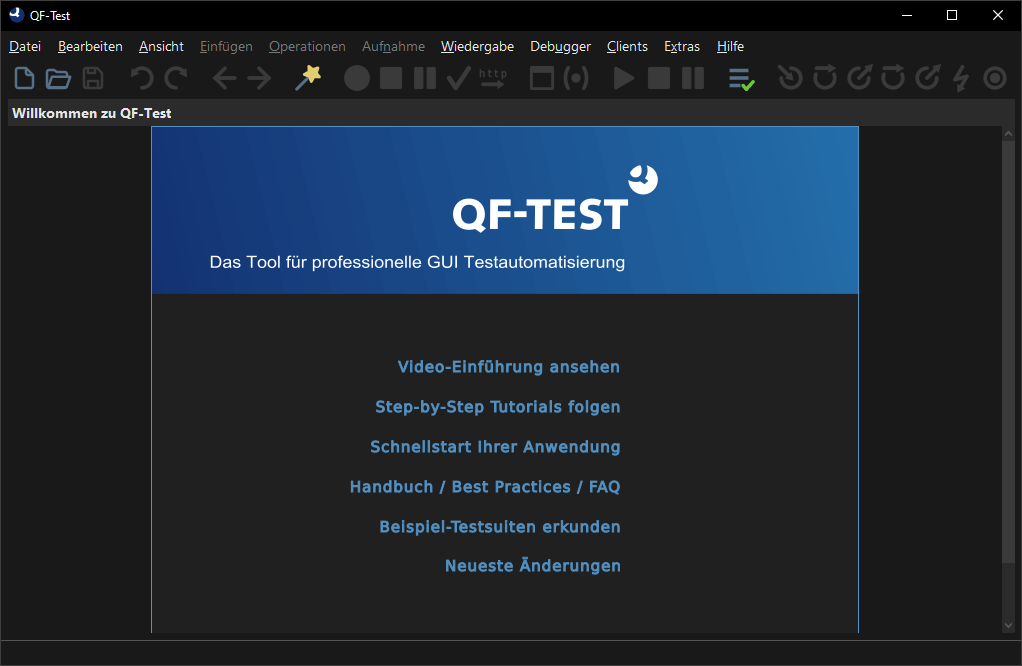The width and height of the screenshot is (1022, 666).
Task: Launch the quickstart wizard wand icon
Action: coord(308,78)
